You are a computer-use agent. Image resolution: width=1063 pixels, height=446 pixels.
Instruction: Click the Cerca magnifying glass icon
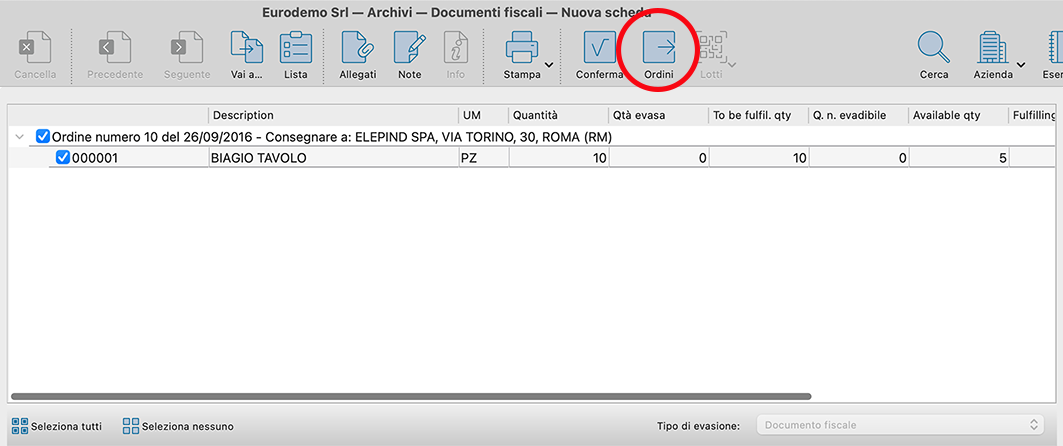click(x=934, y=48)
